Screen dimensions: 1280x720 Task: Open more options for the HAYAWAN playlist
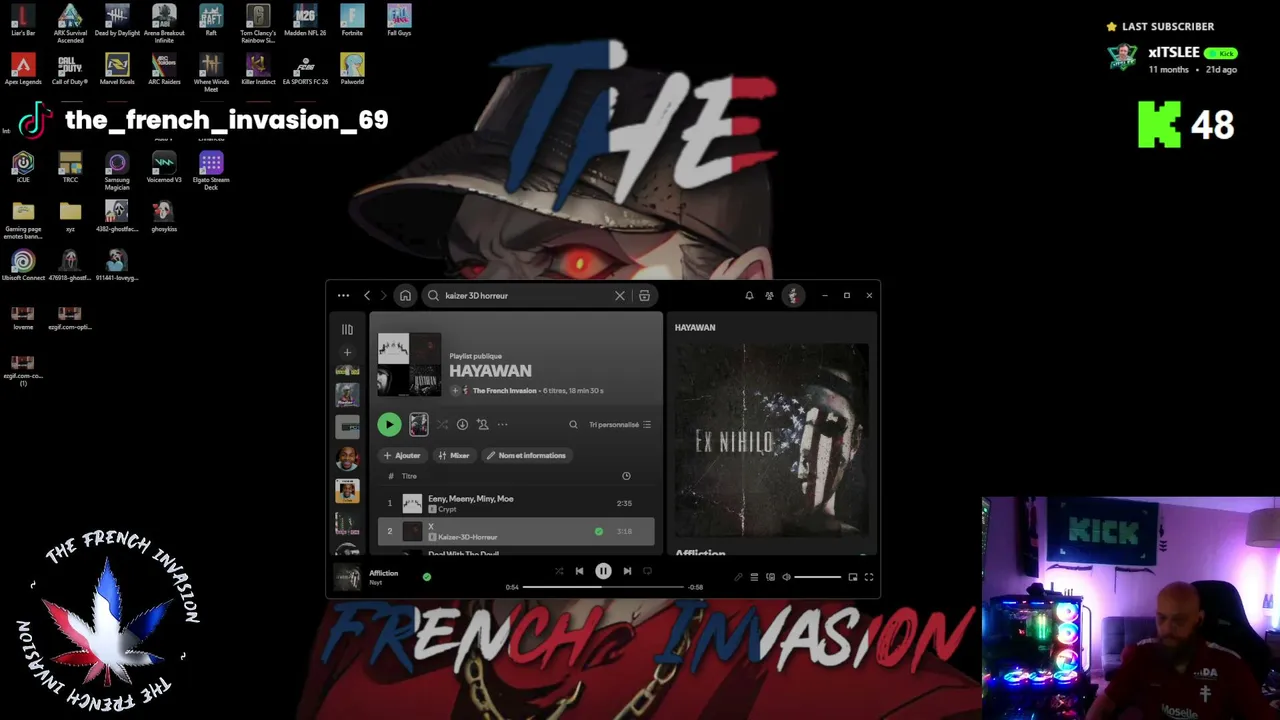pos(502,425)
